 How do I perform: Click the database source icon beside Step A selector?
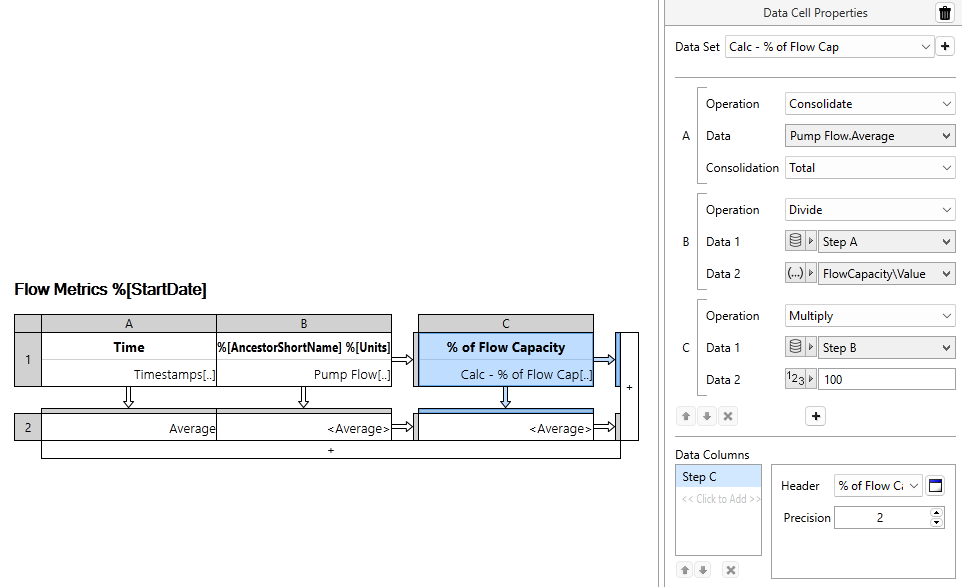795,241
